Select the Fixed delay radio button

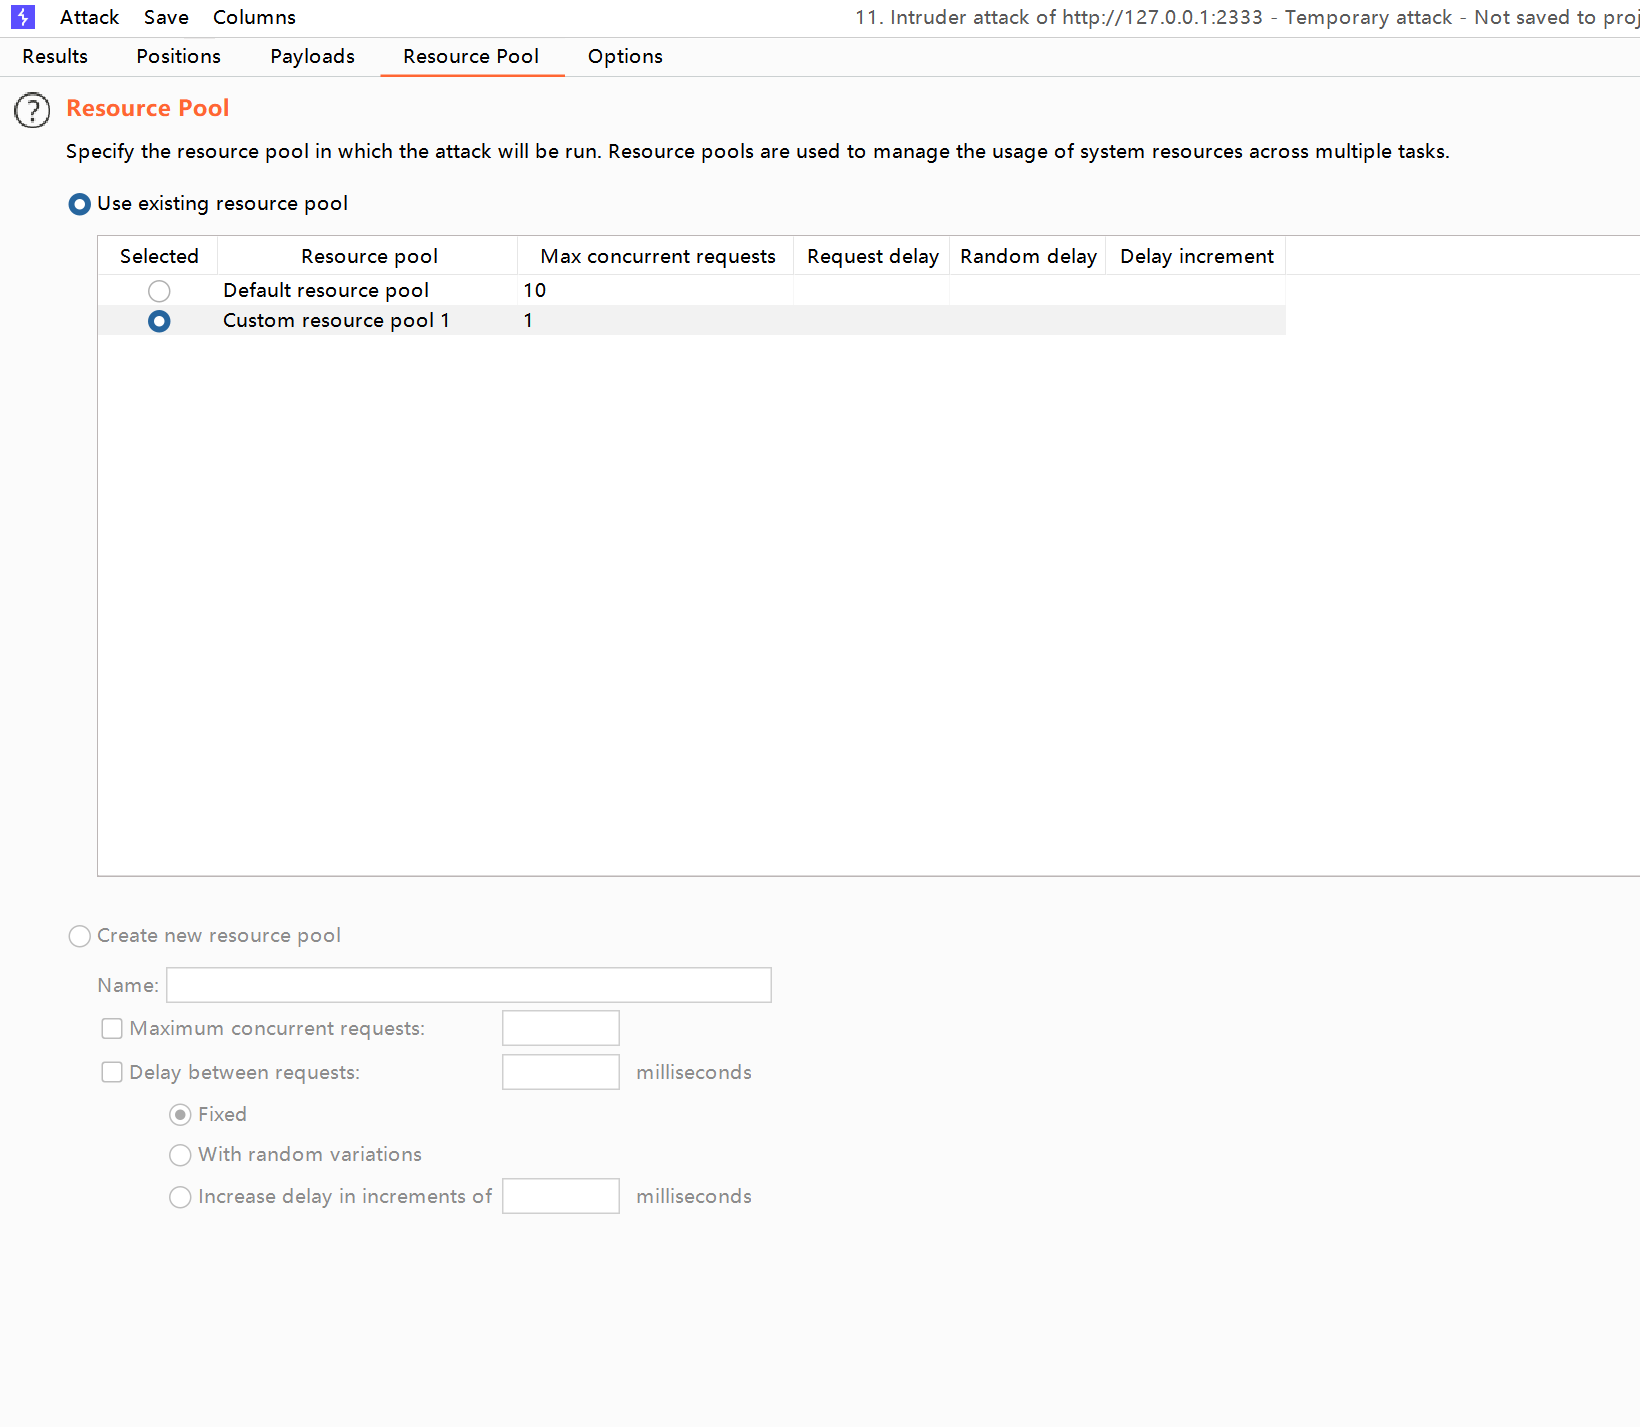(x=180, y=1115)
